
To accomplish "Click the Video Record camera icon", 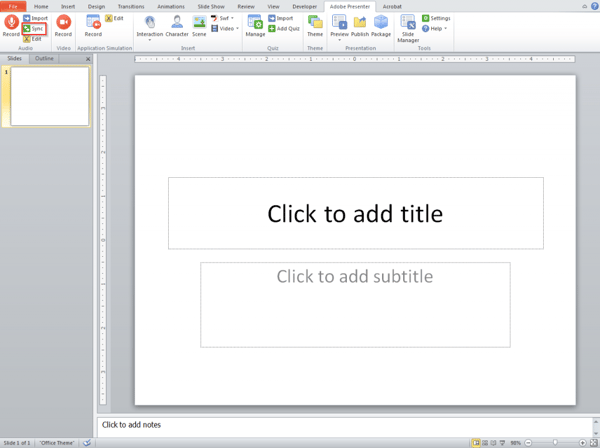I will (63, 23).
